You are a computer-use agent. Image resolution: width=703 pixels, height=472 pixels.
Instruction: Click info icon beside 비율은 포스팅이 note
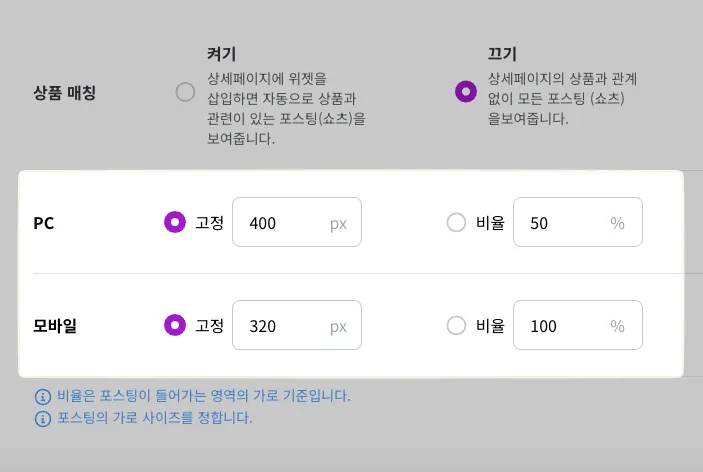coord(42,397)
